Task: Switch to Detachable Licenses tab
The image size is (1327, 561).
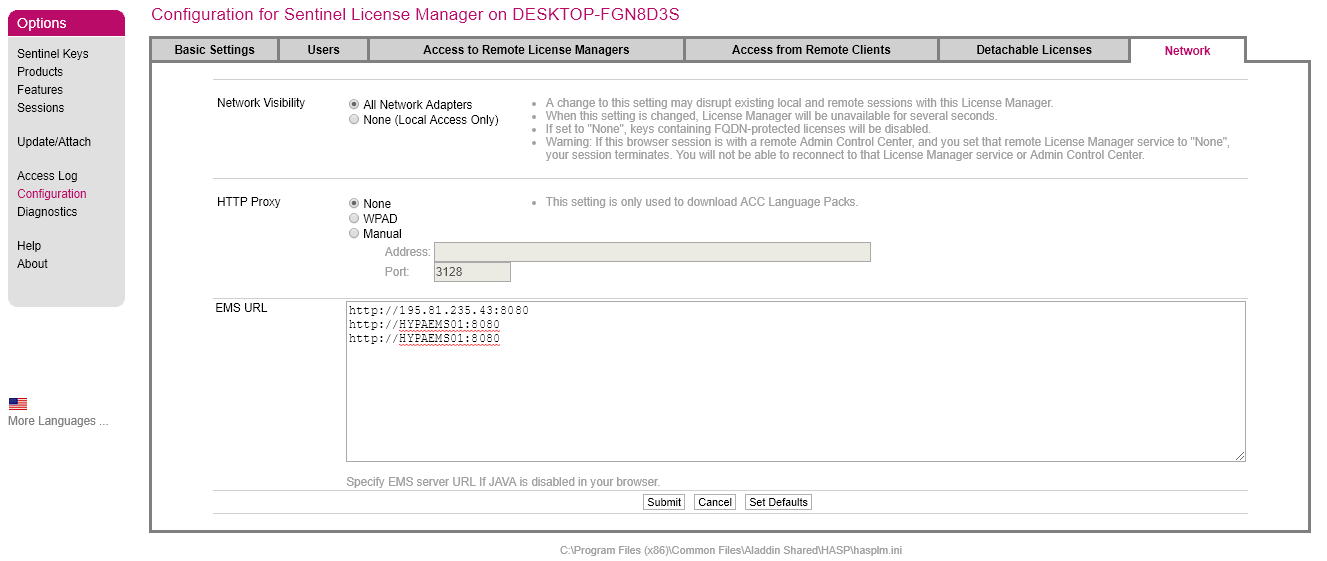Action: (1034, 50)
